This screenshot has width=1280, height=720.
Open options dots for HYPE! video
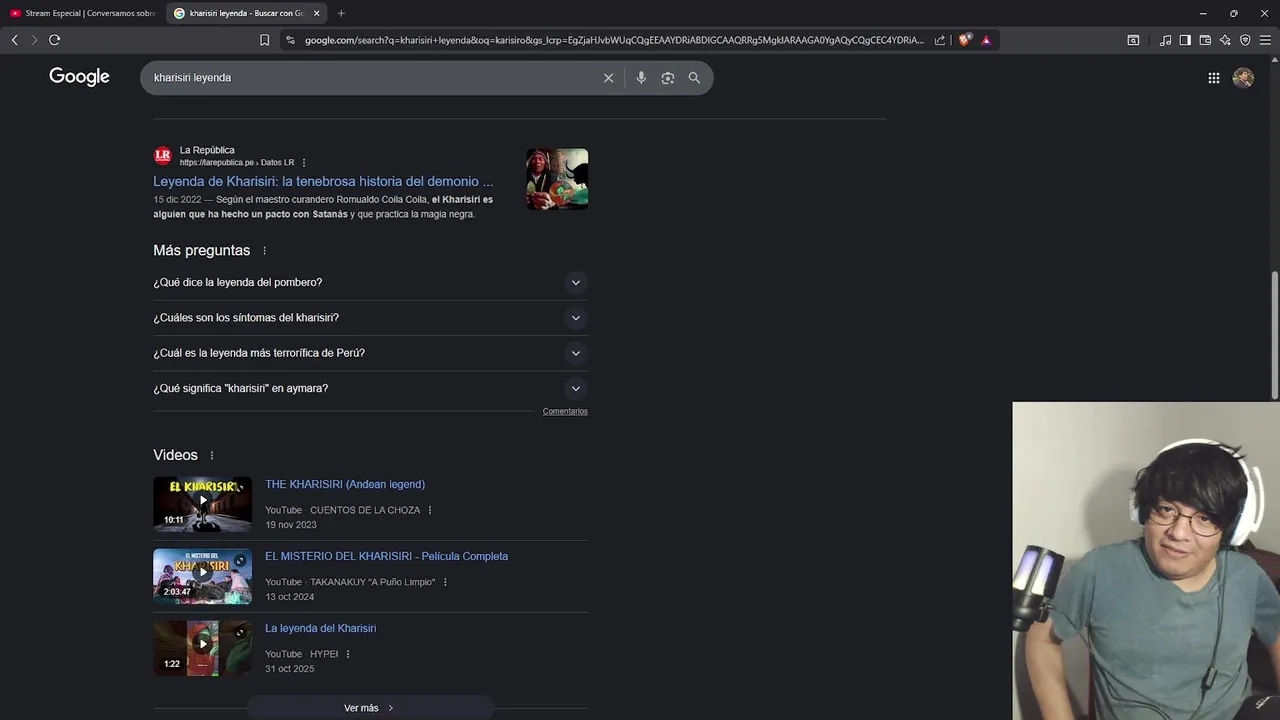click(347, 654)
